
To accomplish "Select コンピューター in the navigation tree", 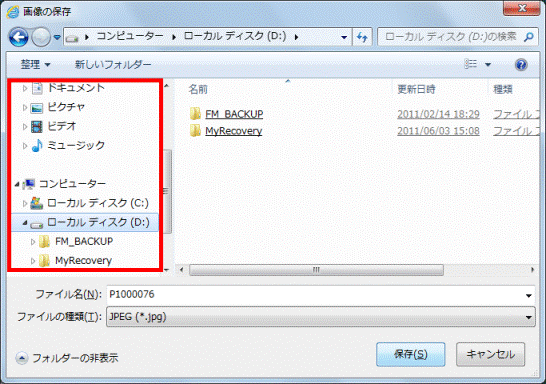I will [72, 183].
